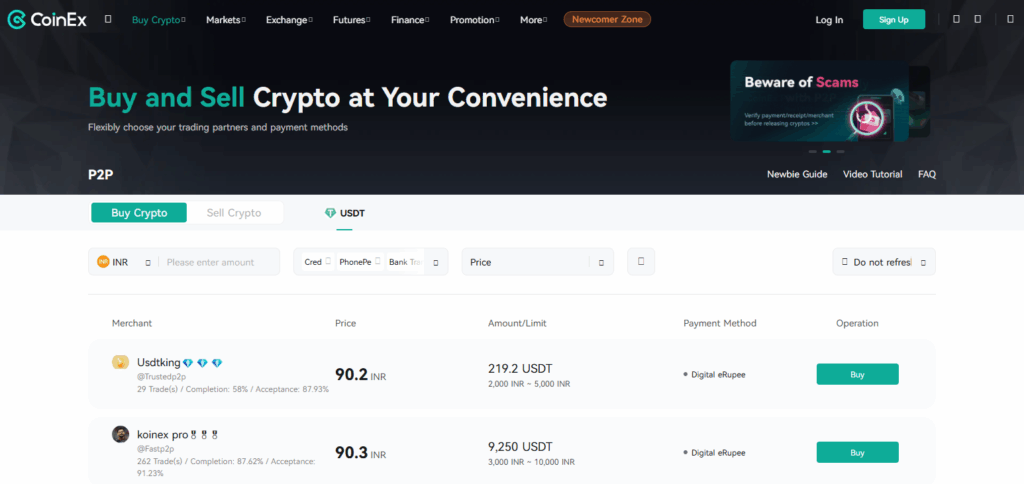The image size is (1024, 484).
Task: Expand the Finance menu
Action: coord(410,20)
